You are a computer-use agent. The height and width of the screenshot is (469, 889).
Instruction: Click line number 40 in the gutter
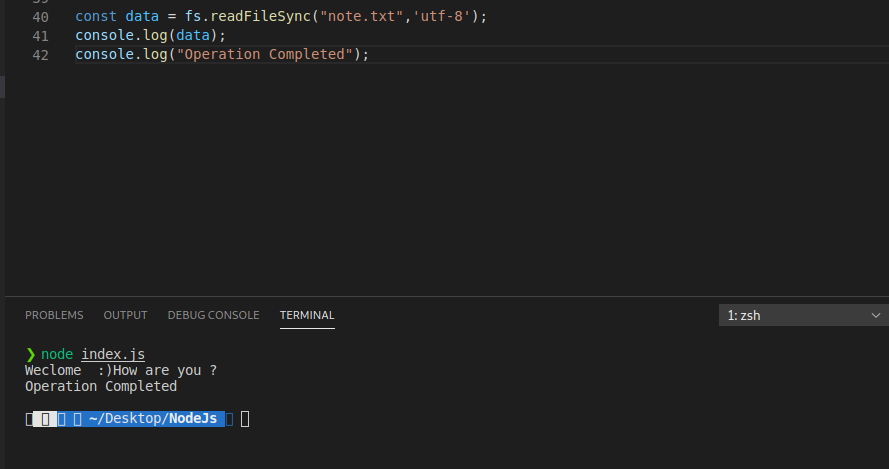tap(40, 17)
